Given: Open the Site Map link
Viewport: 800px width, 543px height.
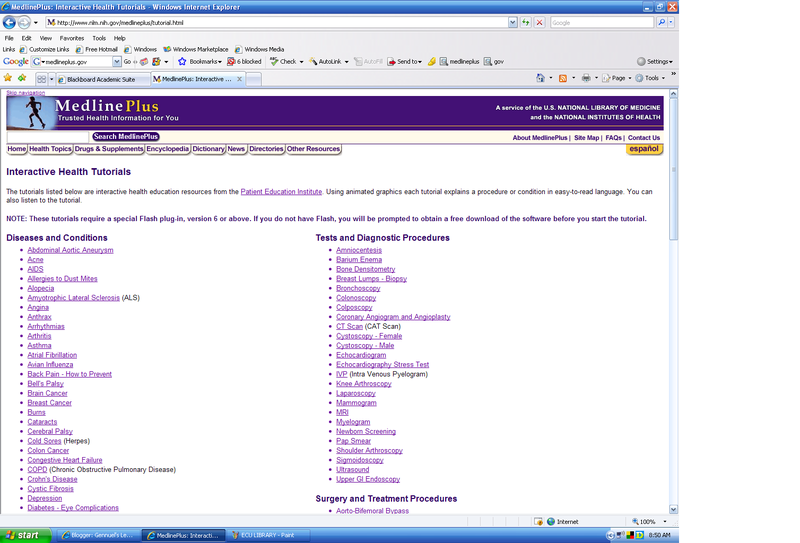Looking at the screenshot, I should (x=586, y=138).
